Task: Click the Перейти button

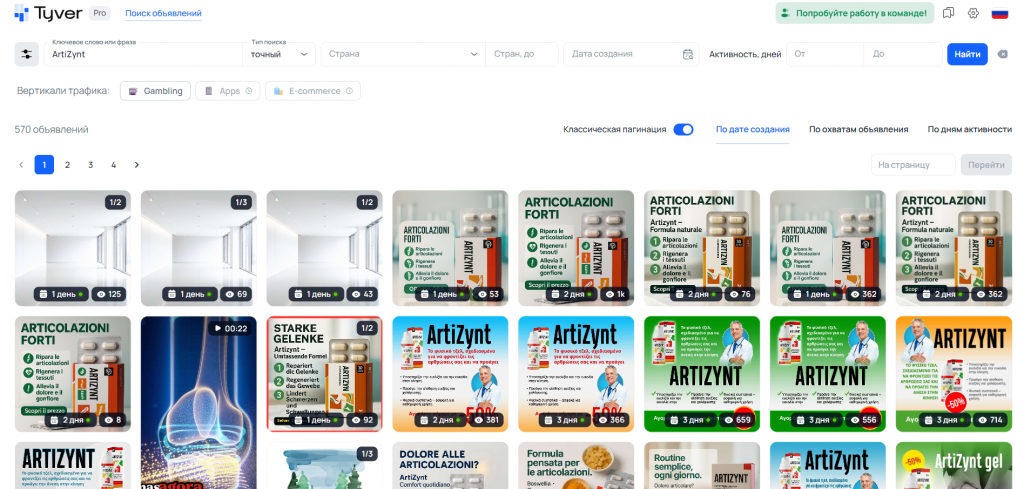Action: click(986, 165)
